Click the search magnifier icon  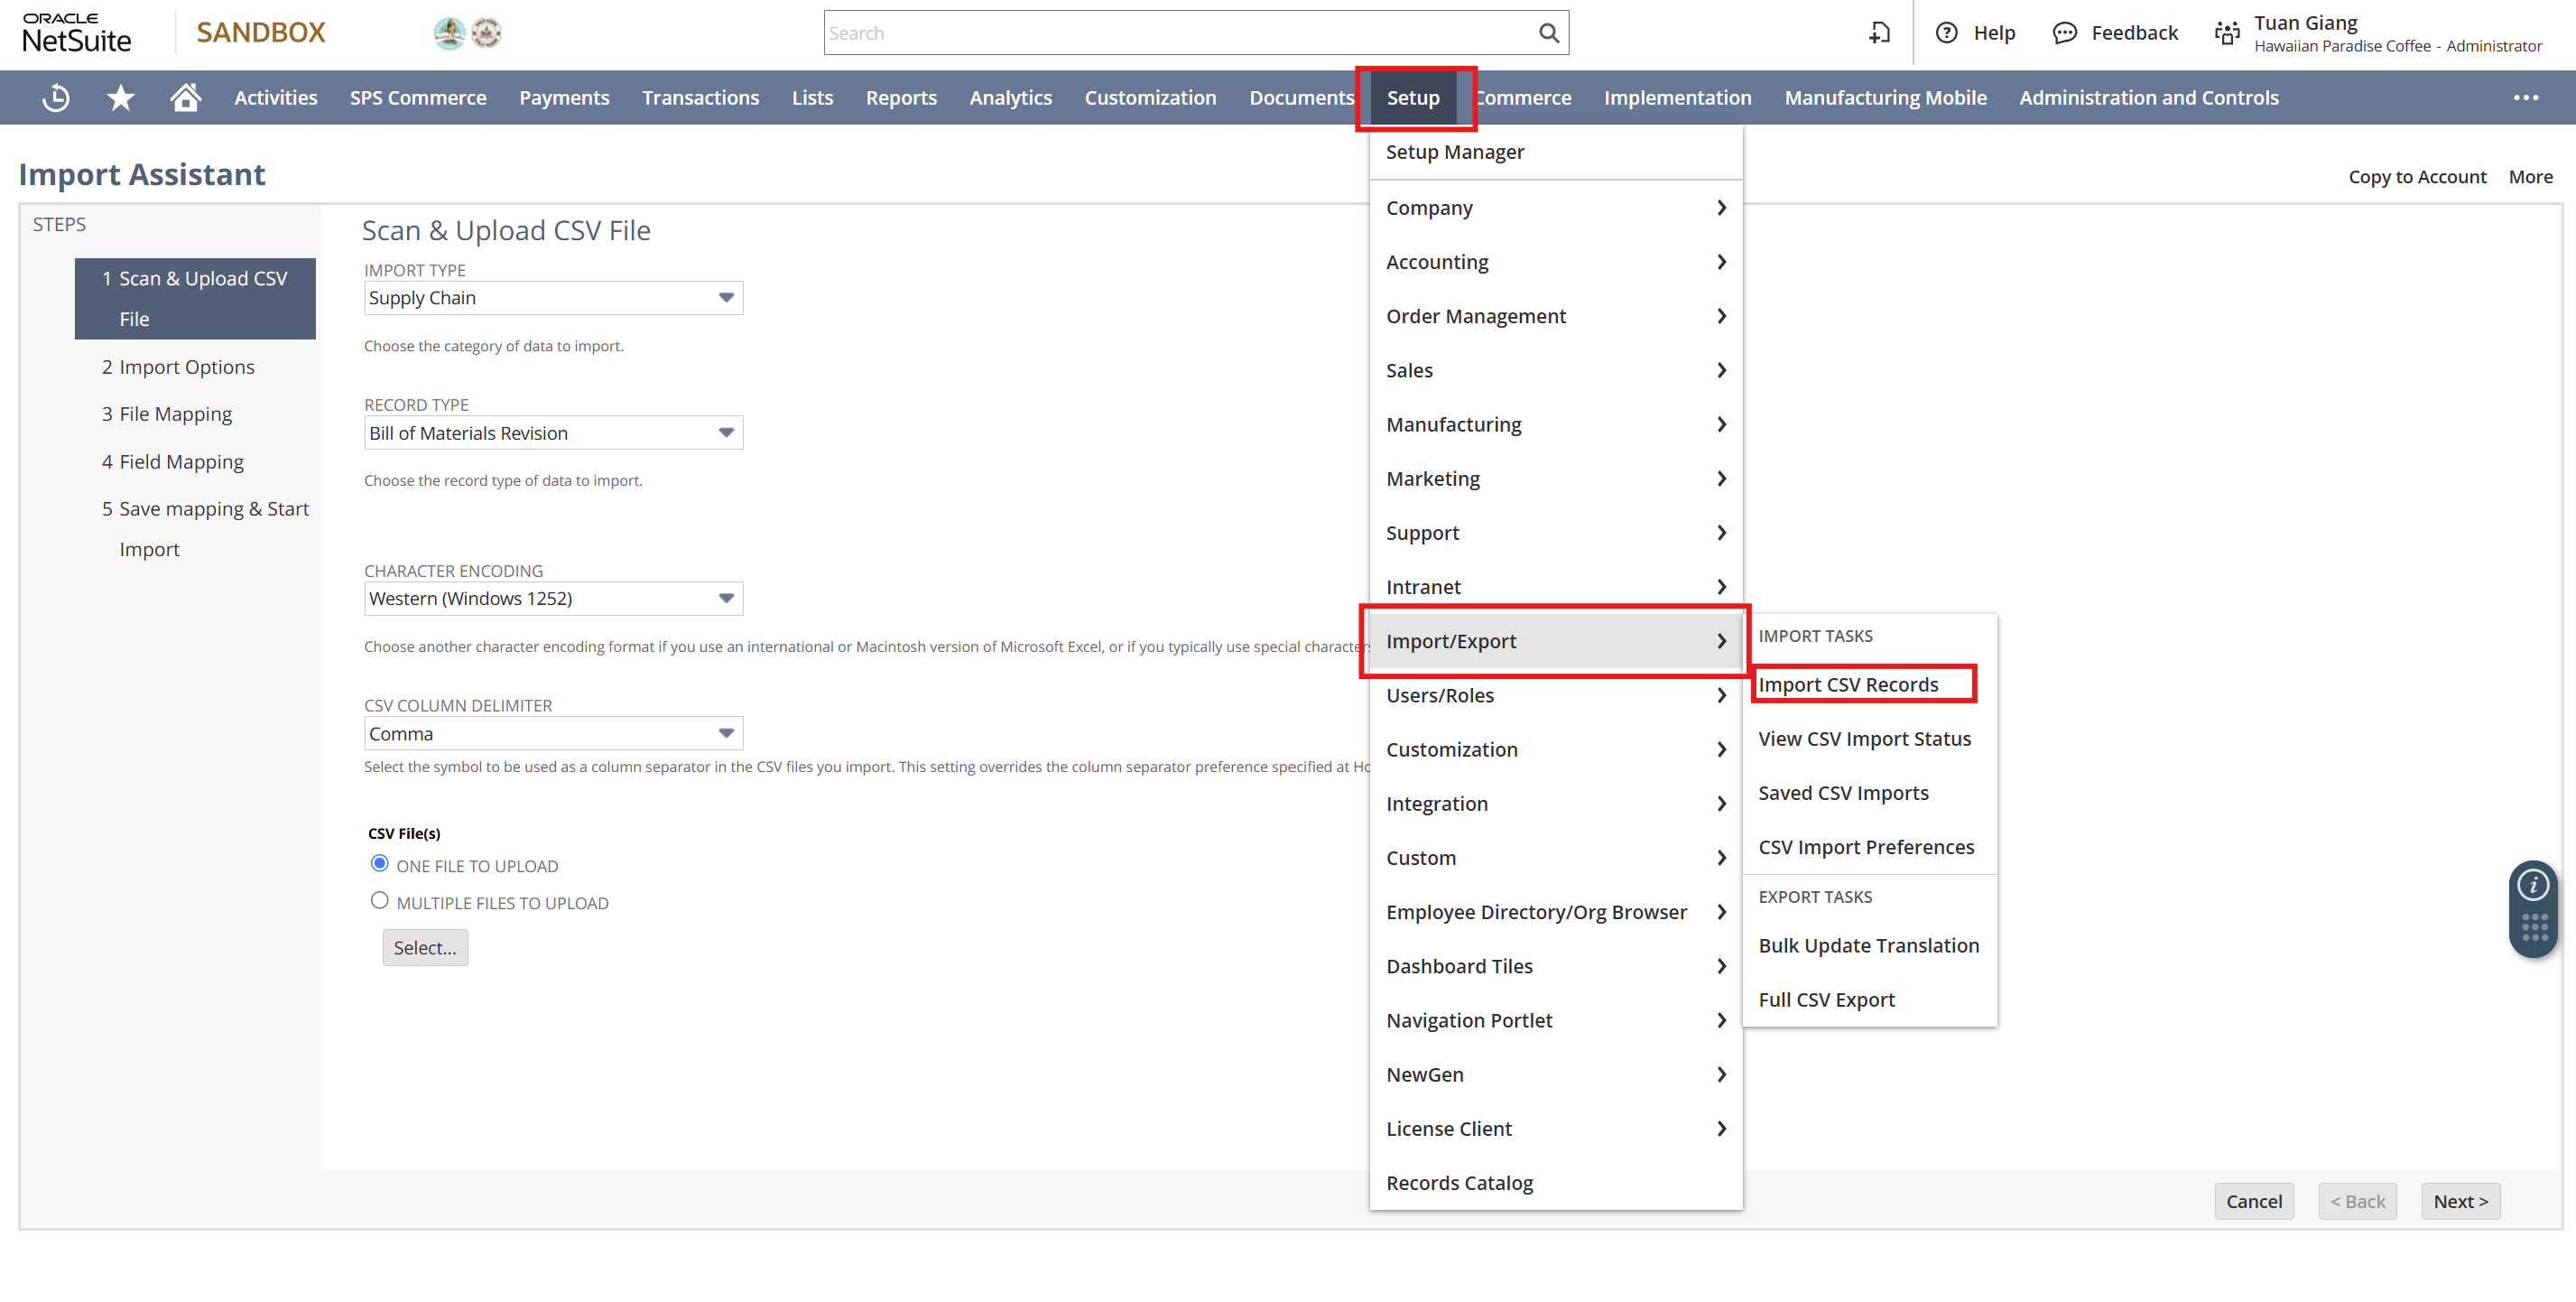tap(1548, 33)
